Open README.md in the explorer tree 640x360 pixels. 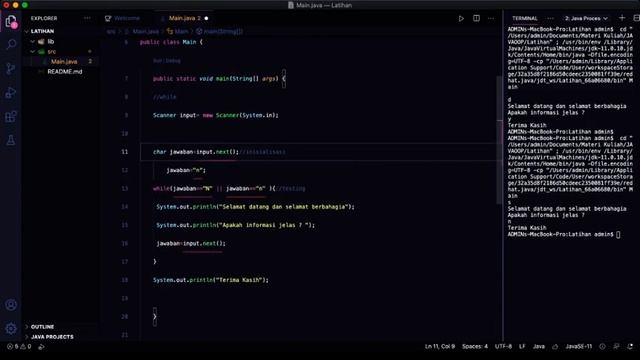pos(64,72)
